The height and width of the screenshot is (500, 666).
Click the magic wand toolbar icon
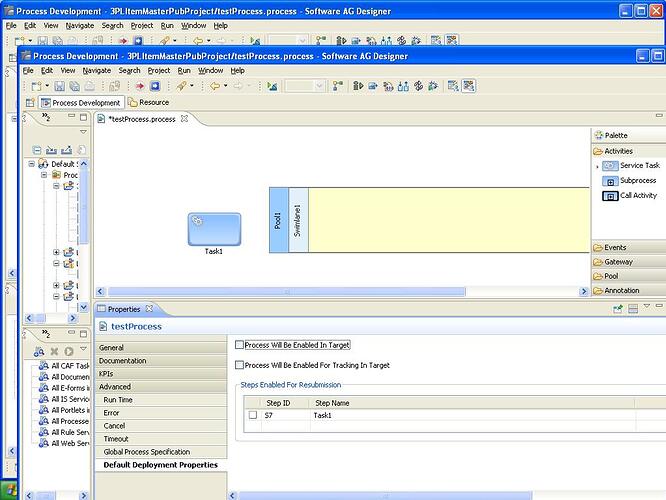tap(181, 86)
